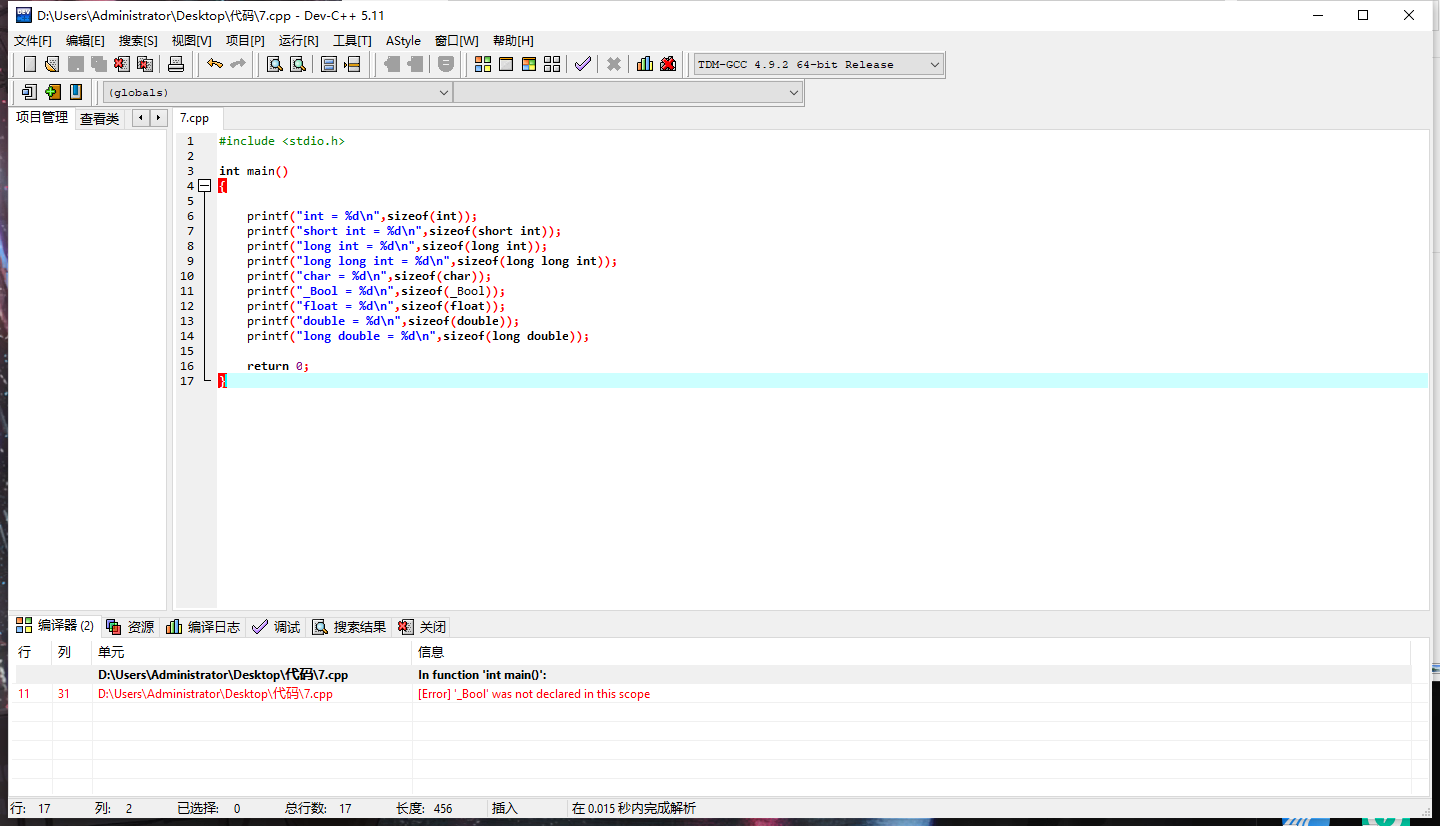
Task: Click the Toggle comment icon
Action: [x=446, y=64]
